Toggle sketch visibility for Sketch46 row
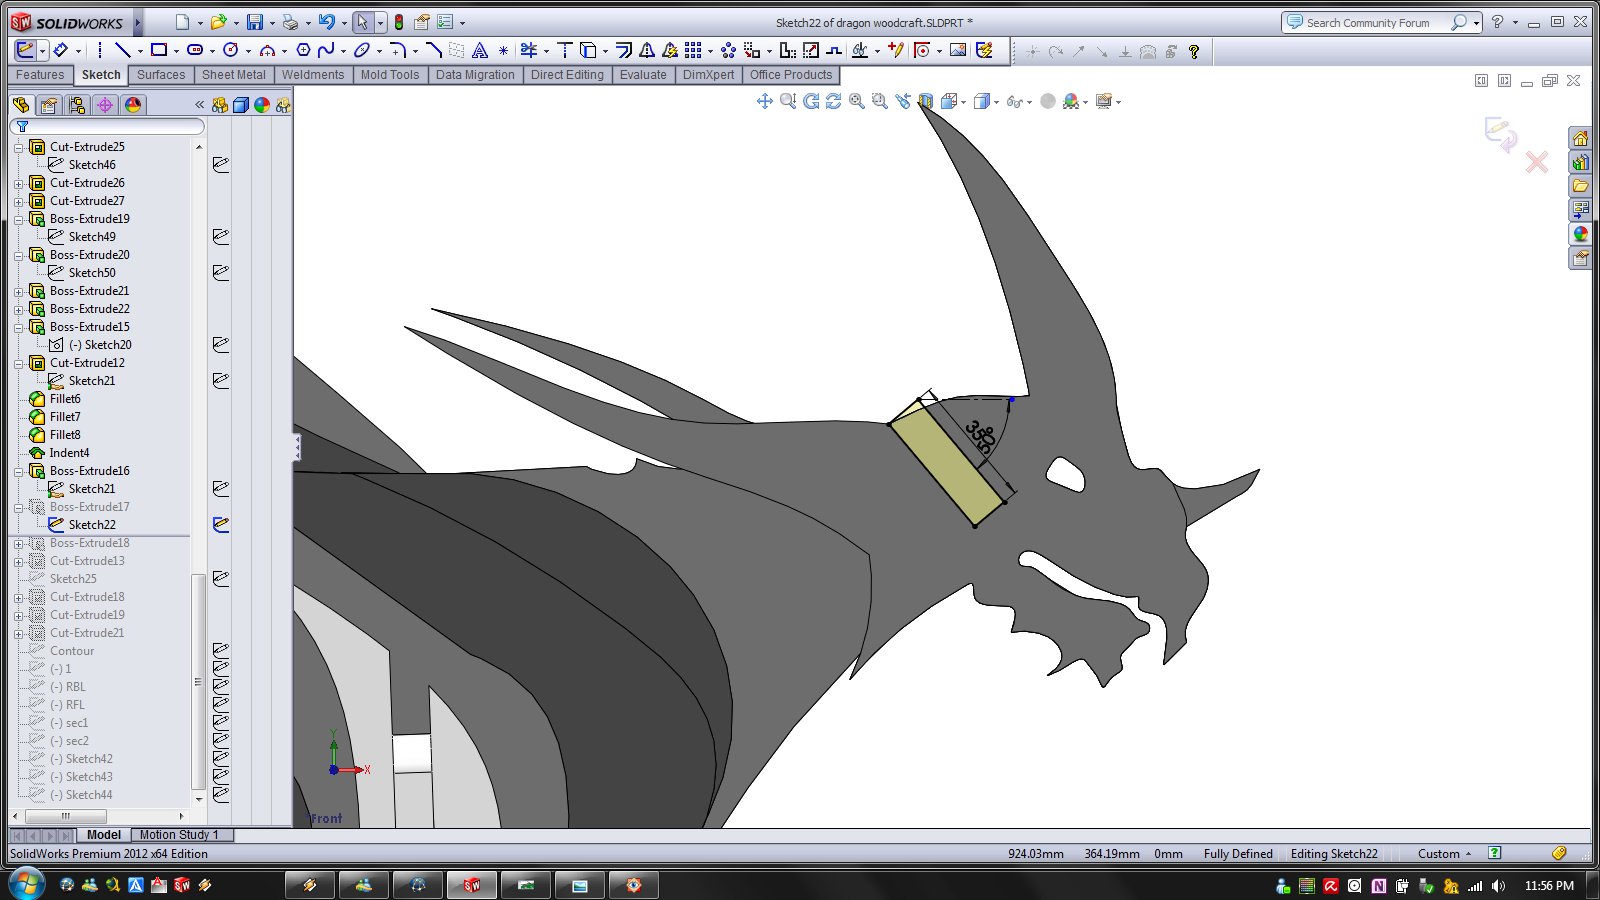 221,165
